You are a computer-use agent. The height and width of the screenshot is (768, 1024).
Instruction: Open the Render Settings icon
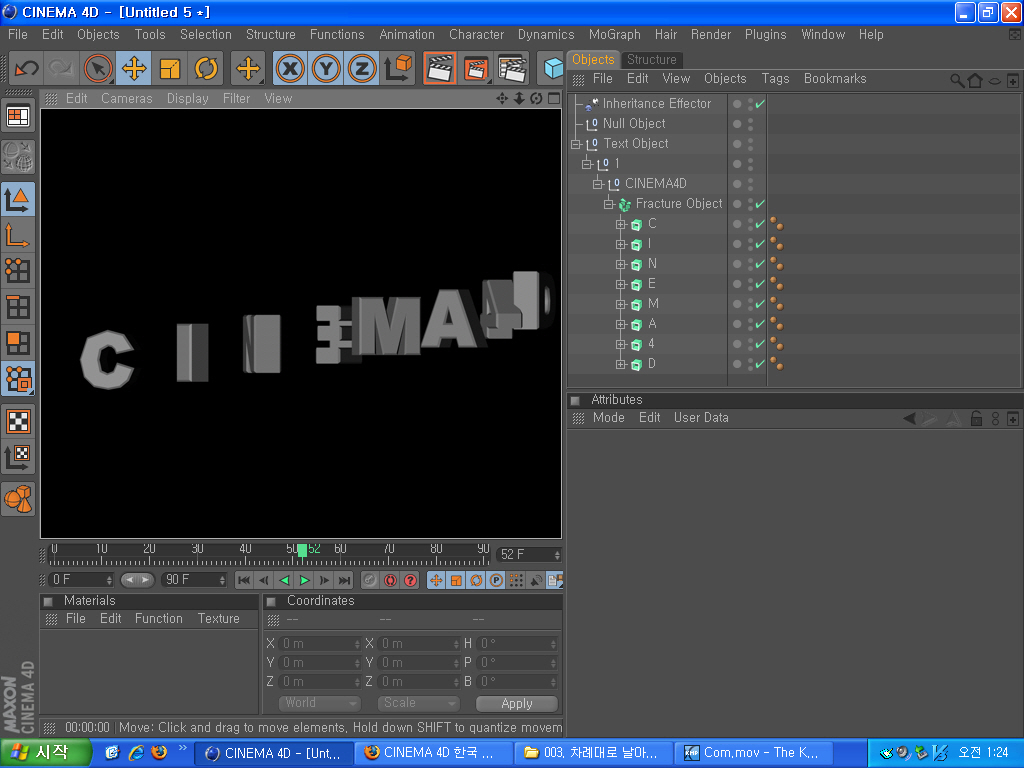coord(513,68)
